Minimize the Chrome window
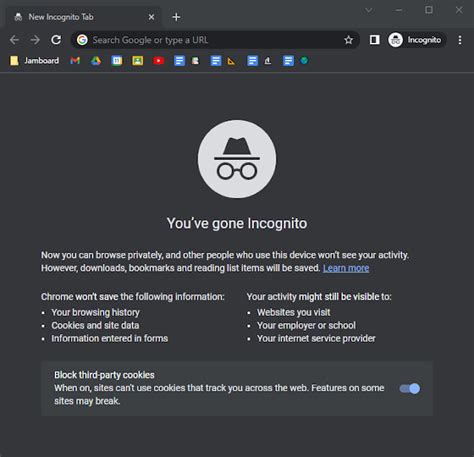 (x=399, y=10)
